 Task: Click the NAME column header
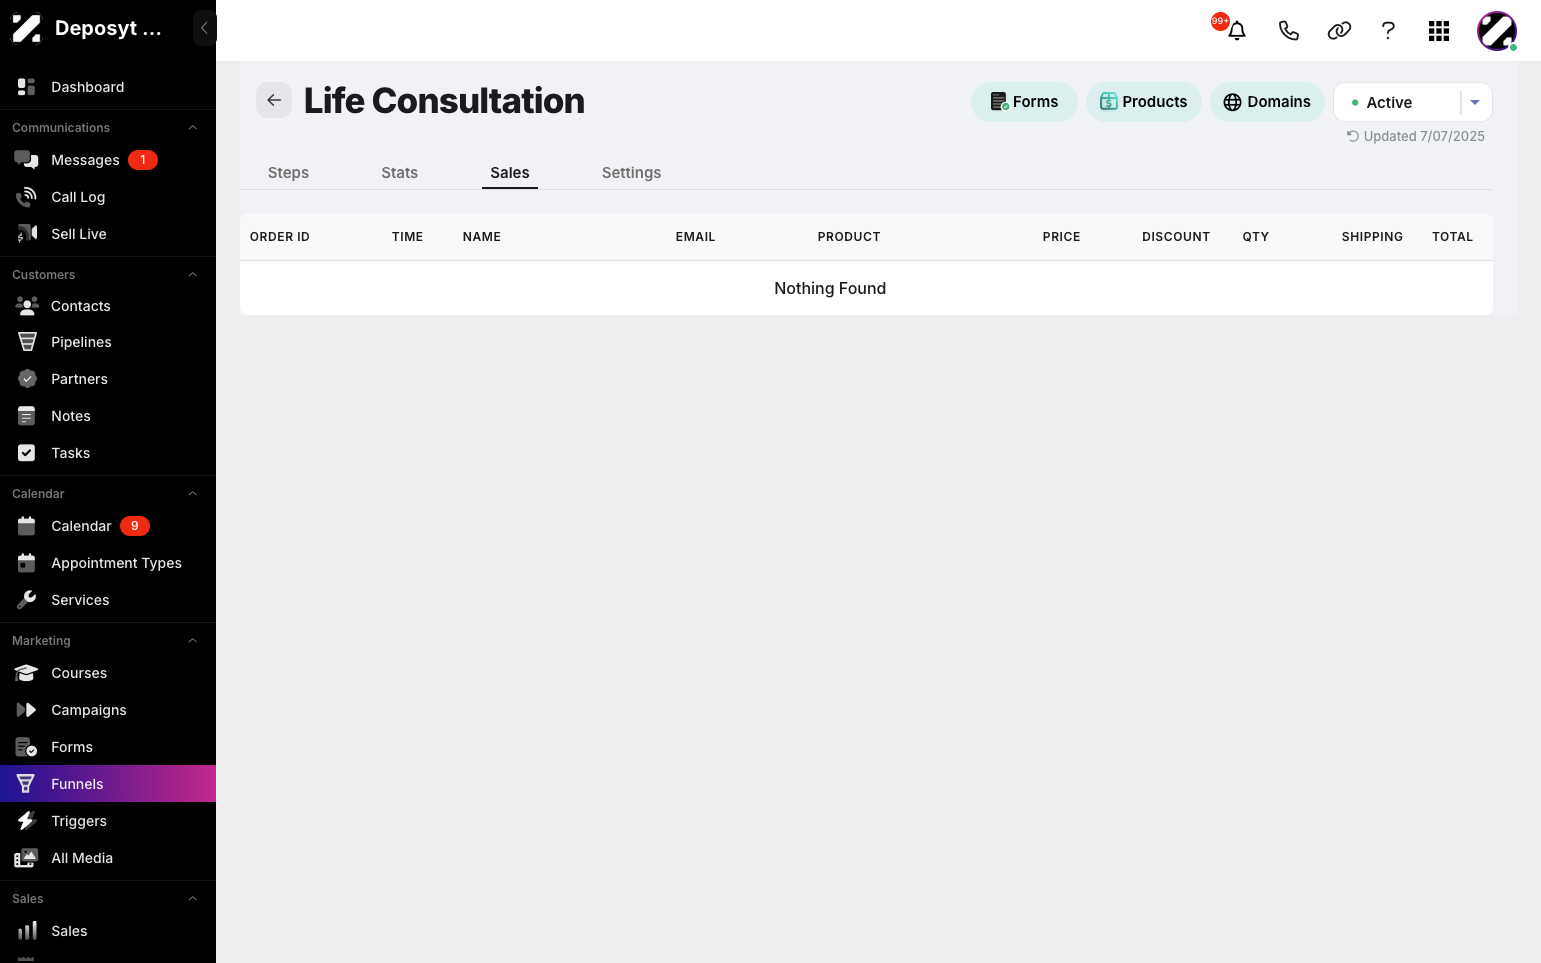(482, 237)
